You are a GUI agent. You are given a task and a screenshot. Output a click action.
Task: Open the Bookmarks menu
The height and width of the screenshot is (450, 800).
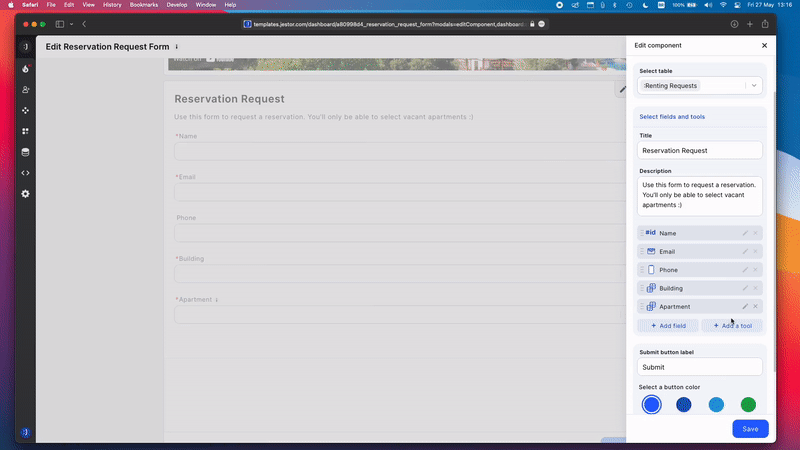tap(144, 5)
